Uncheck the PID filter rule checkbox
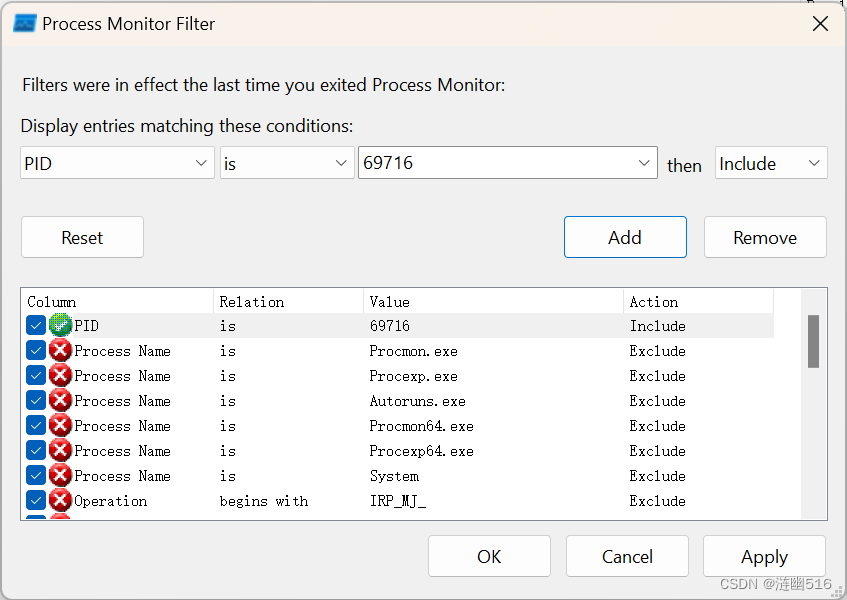 36,325
